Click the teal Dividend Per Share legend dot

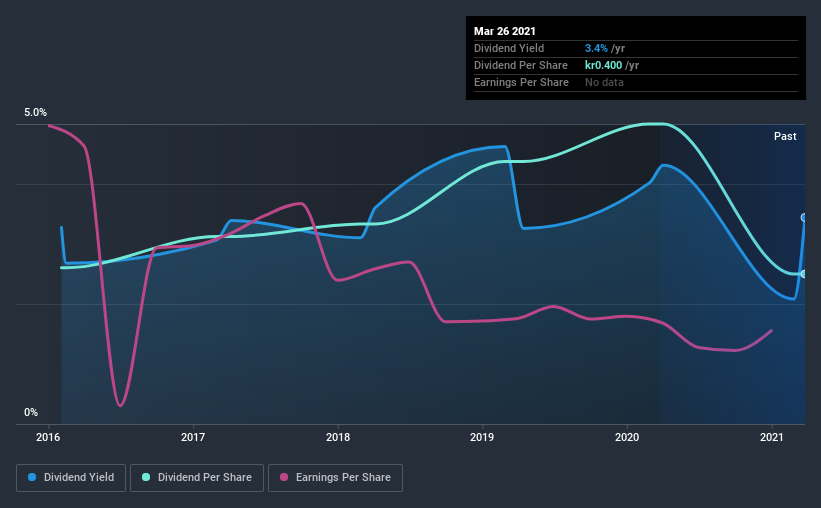[146, 477]
